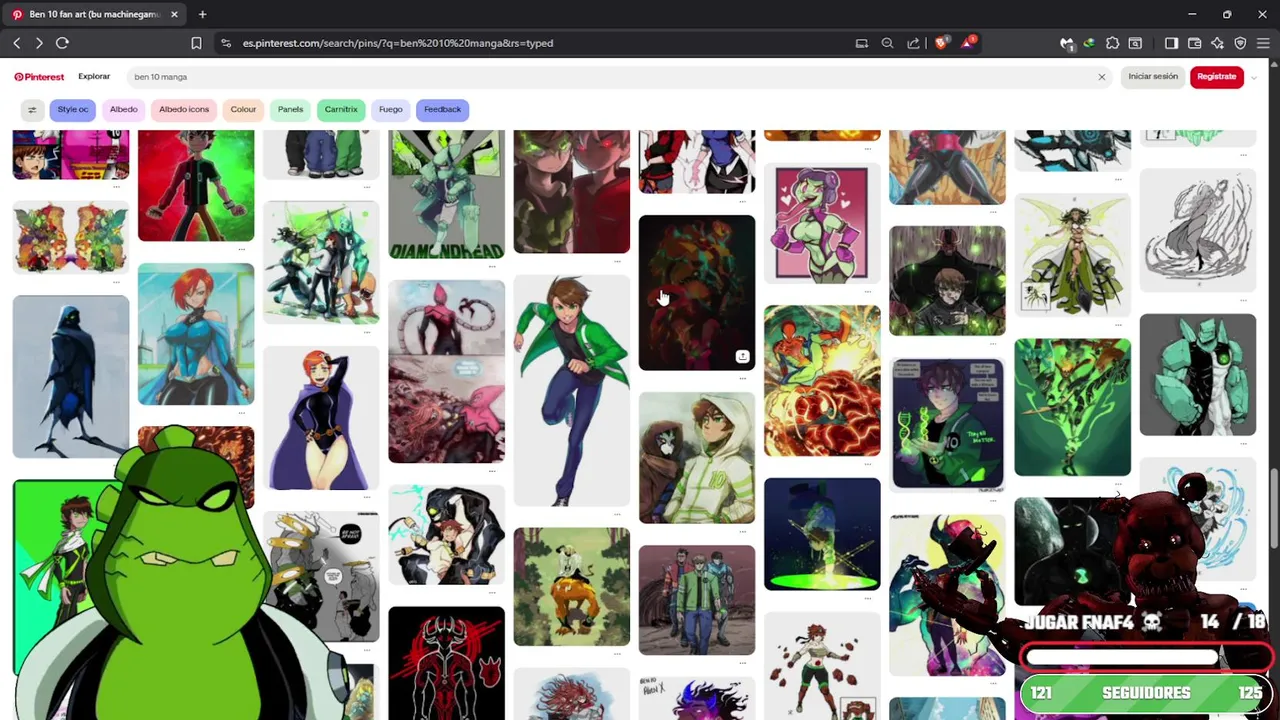Filter by the Fuego chip
This screenshot has height=720, width=1280.
[391, 110]
